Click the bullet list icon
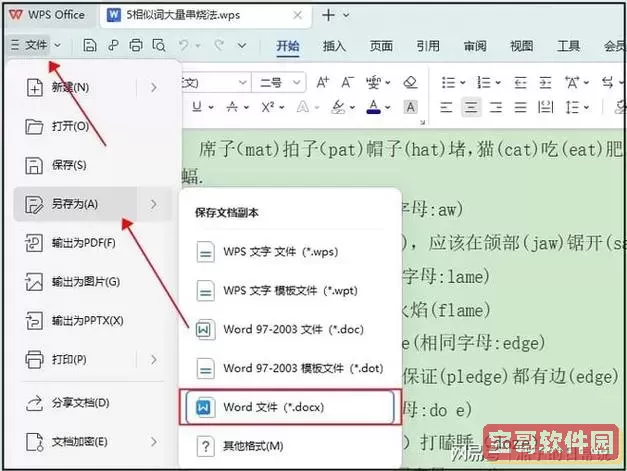The width and height of the screenshot is (627, 471). click(448, 83)
